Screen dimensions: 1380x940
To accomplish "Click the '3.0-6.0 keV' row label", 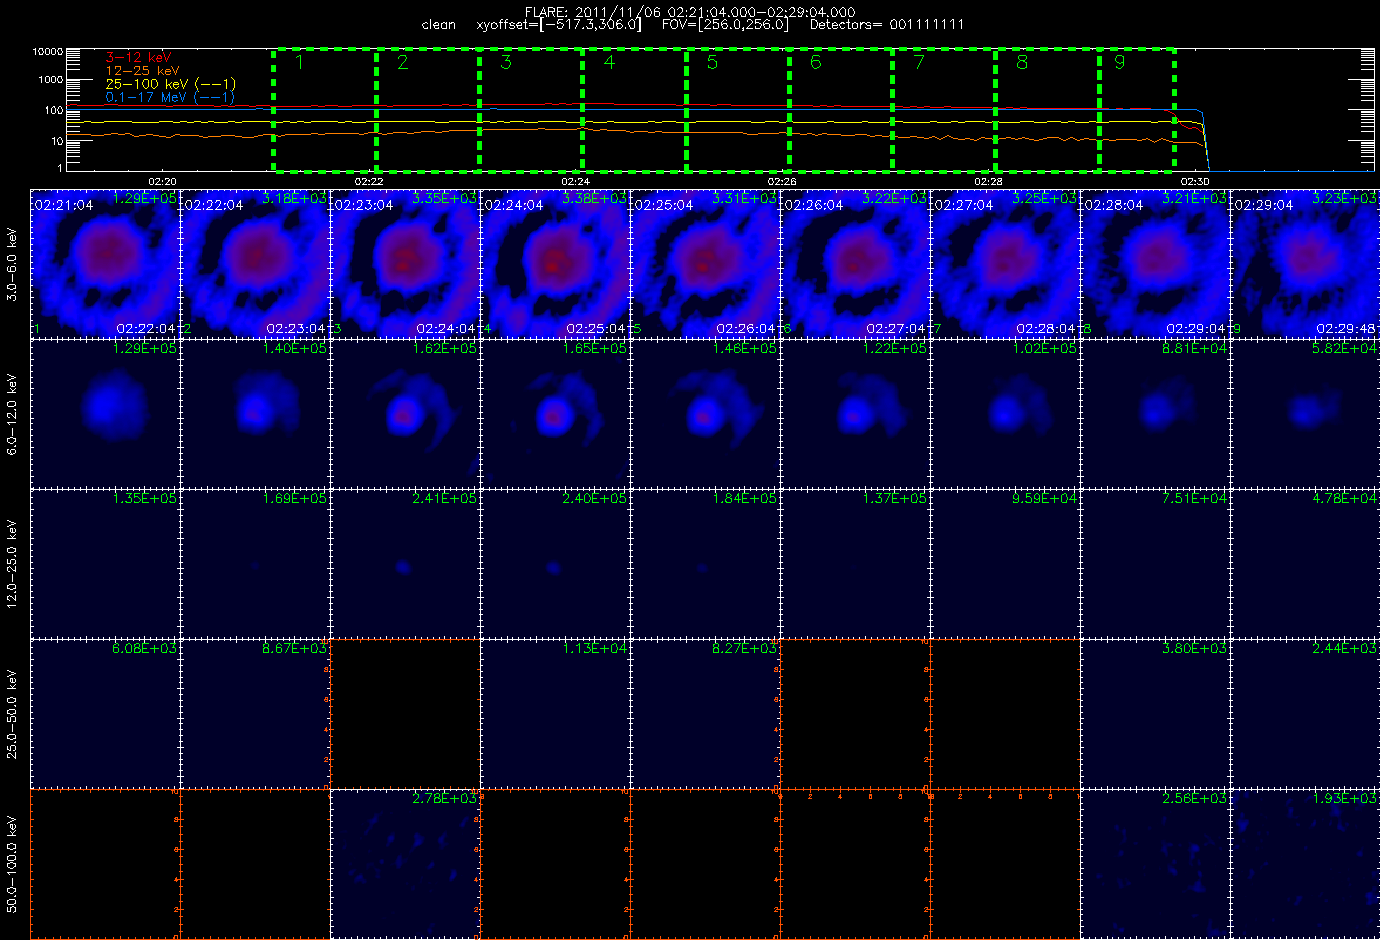I will (12, 265).
